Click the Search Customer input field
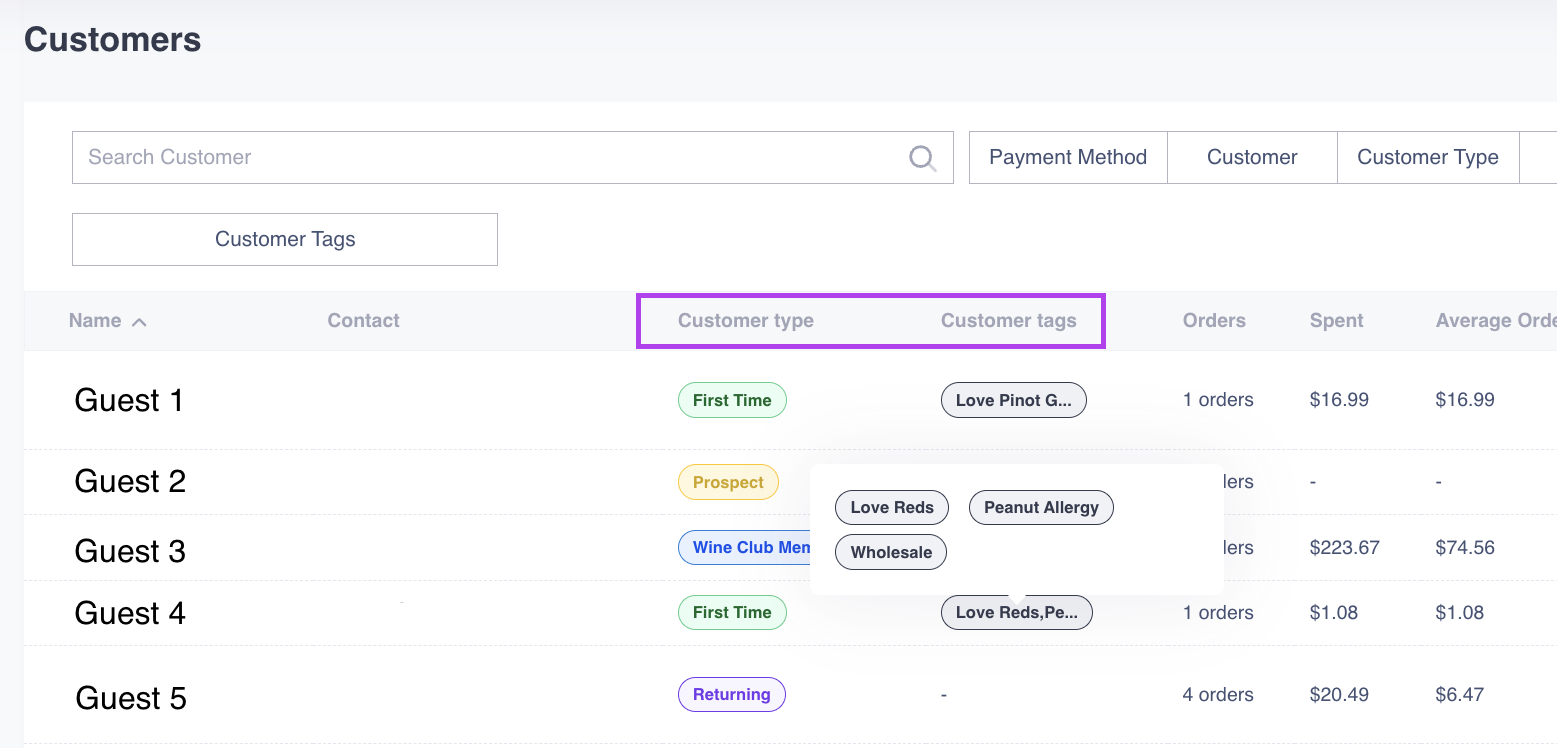1557x748 pixels. point(490,158)
